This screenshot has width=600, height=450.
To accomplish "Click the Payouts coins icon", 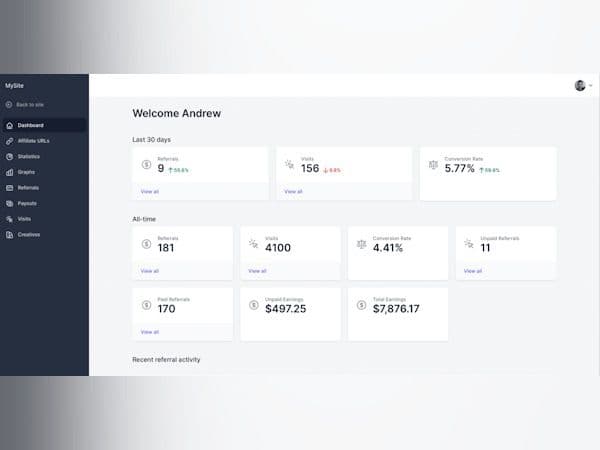I will 10,204.
